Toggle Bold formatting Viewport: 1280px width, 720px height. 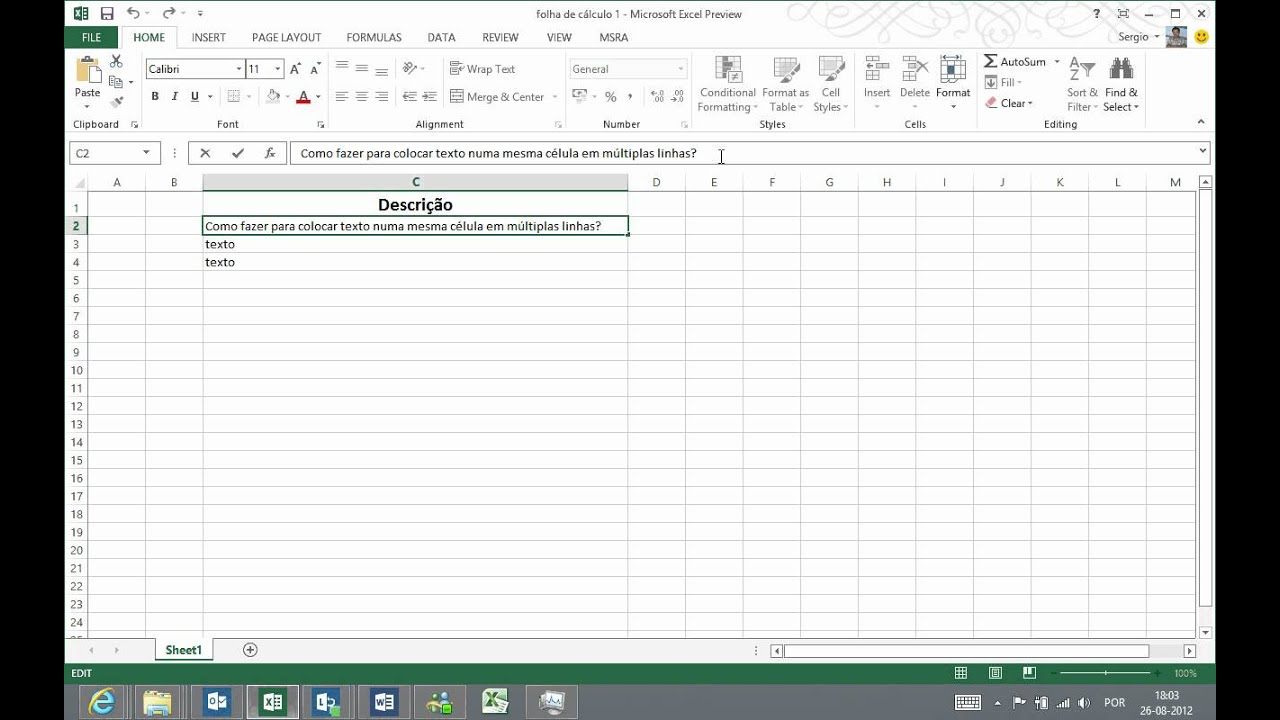[155, 97]
